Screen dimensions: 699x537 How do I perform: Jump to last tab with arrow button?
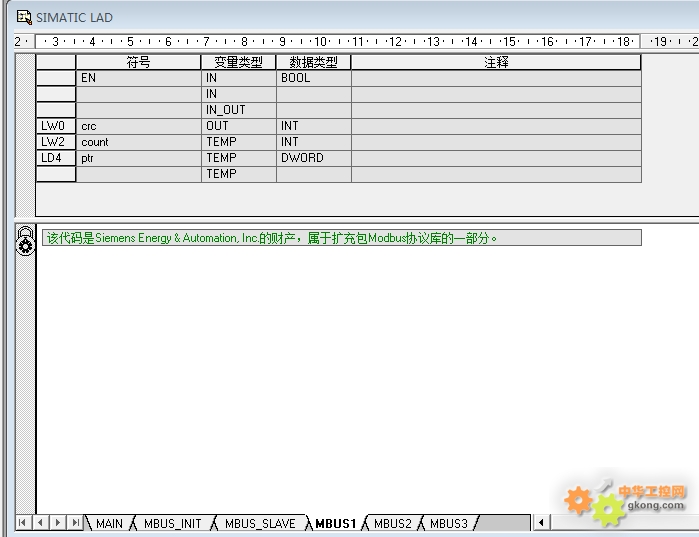[x=75, y=522]
